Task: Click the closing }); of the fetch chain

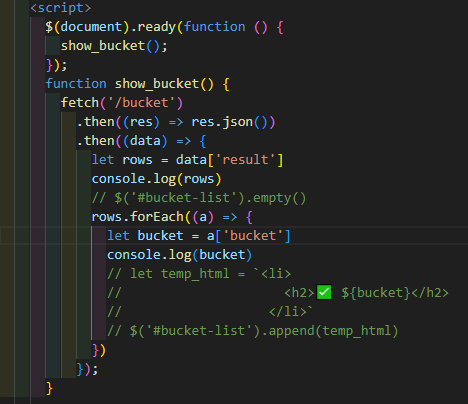Action: pyautogui.click(x=87, y=369)
